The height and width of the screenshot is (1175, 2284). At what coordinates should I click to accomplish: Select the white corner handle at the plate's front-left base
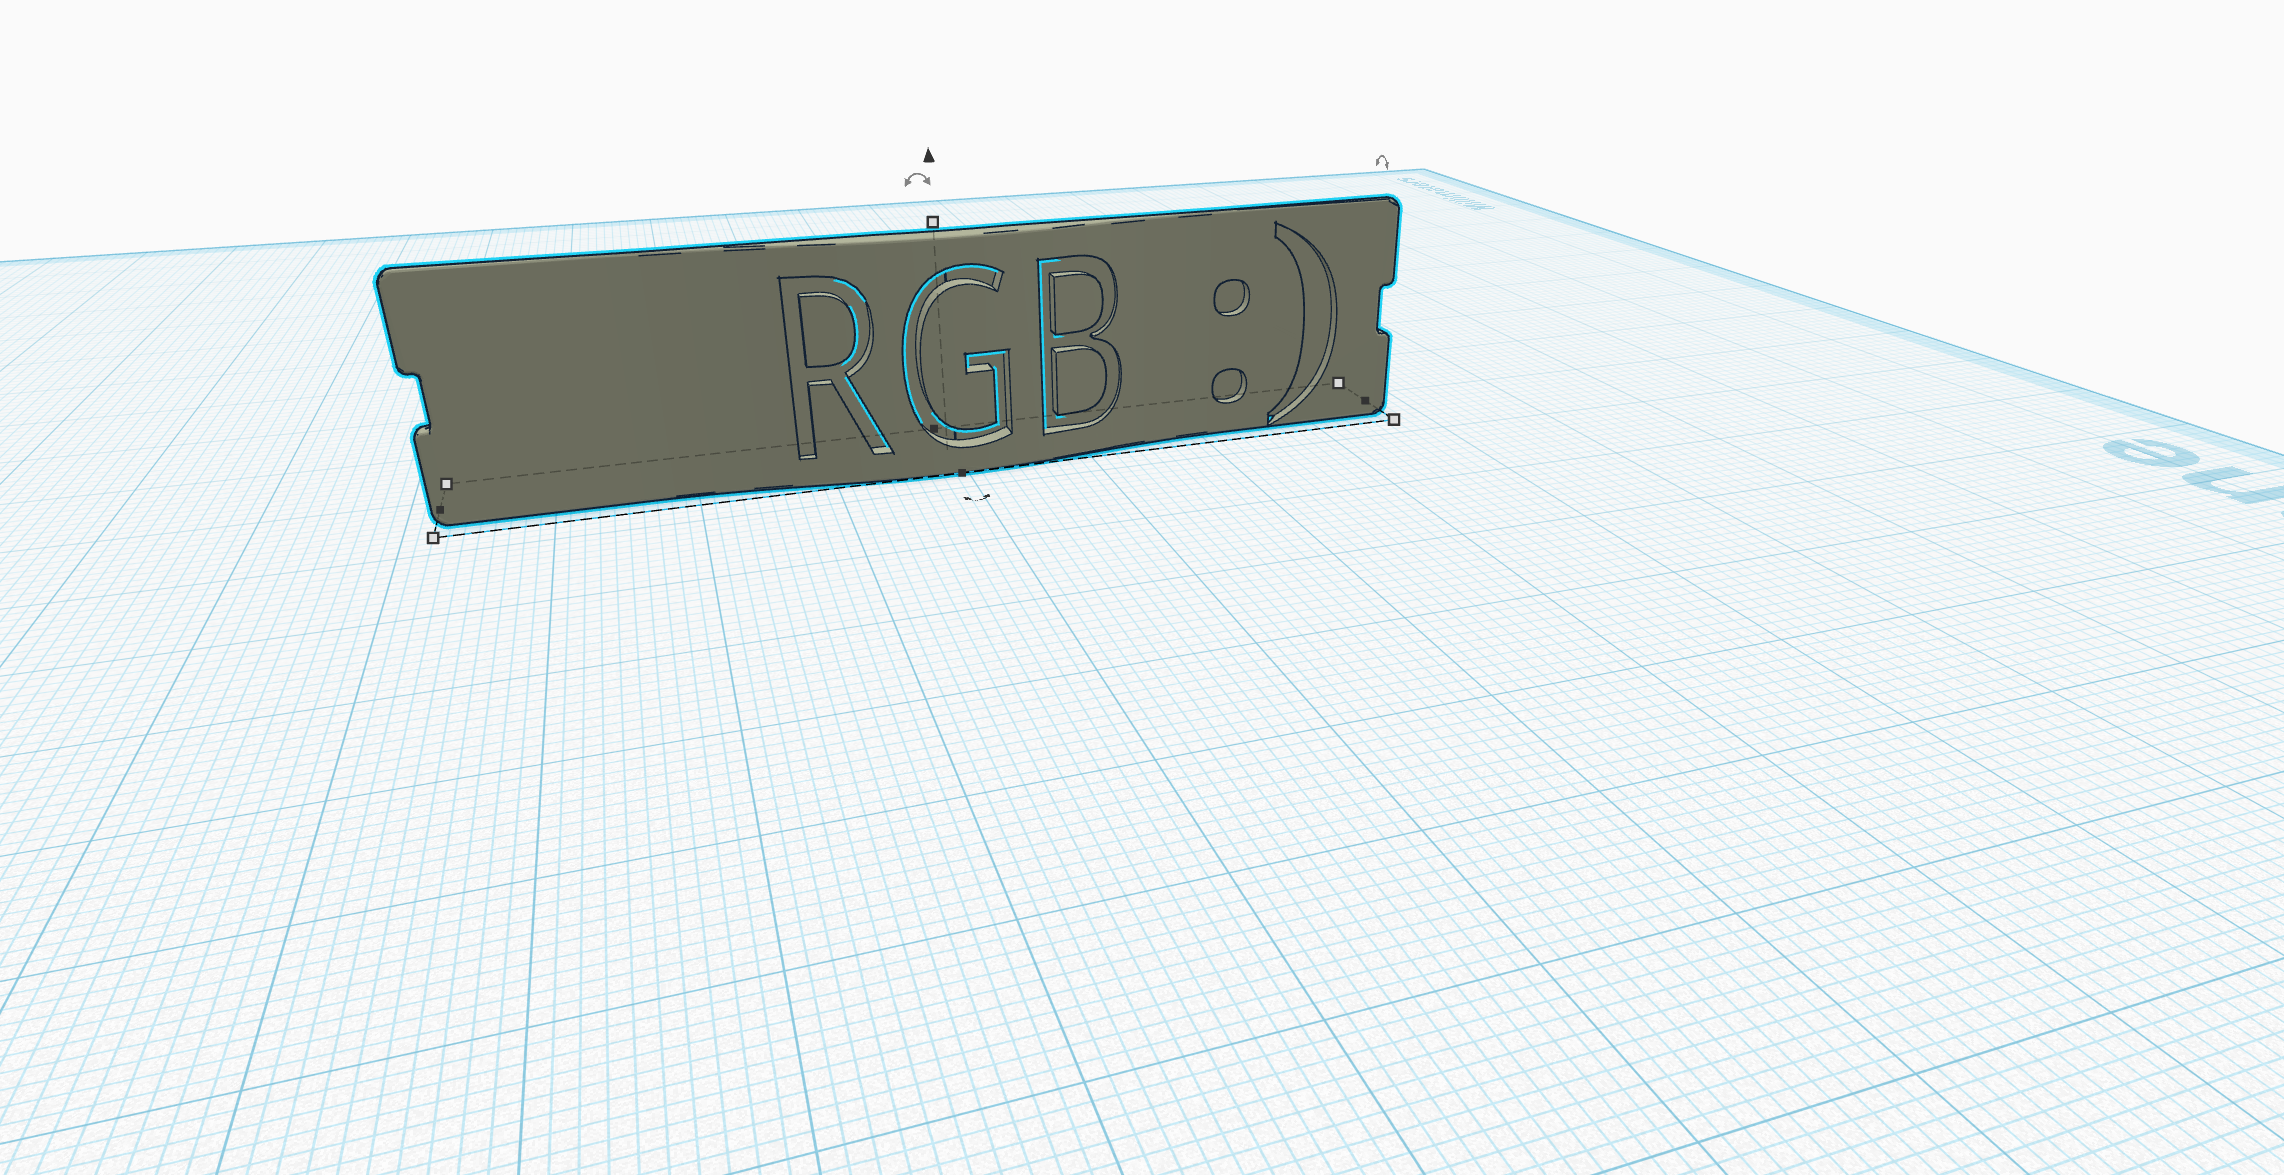(x=433, y=538)
